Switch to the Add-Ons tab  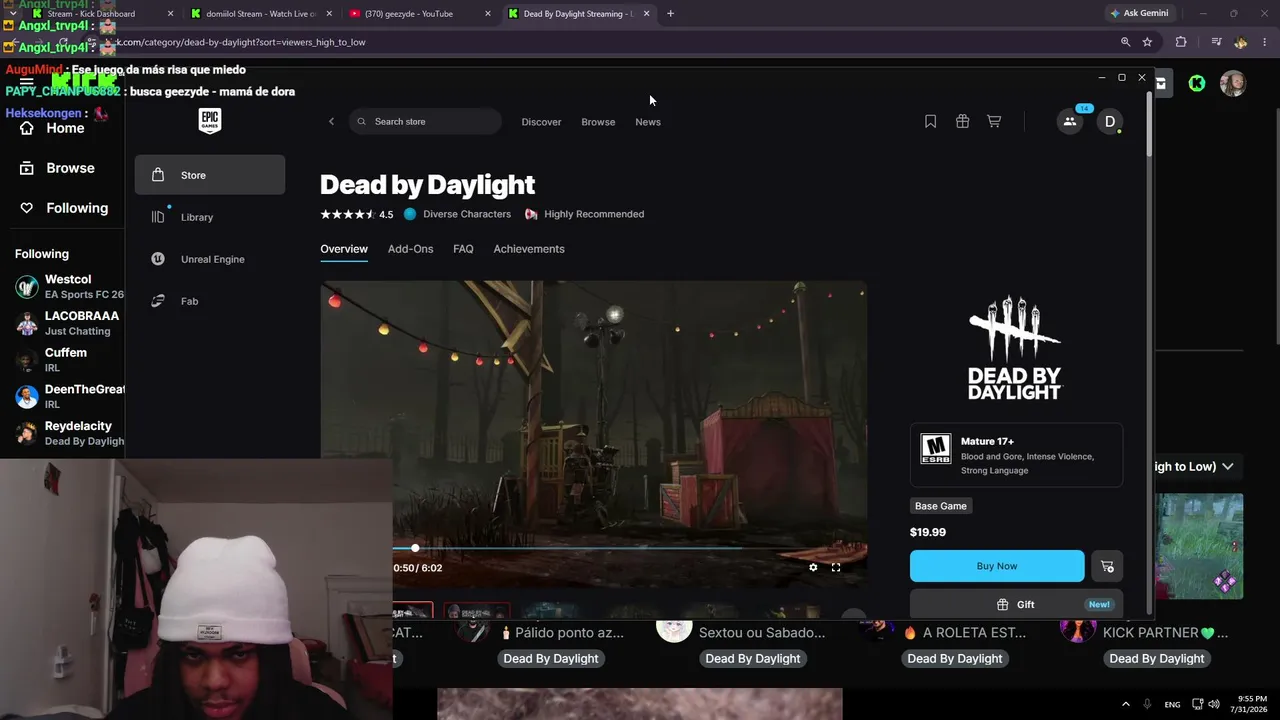(410, 249)
